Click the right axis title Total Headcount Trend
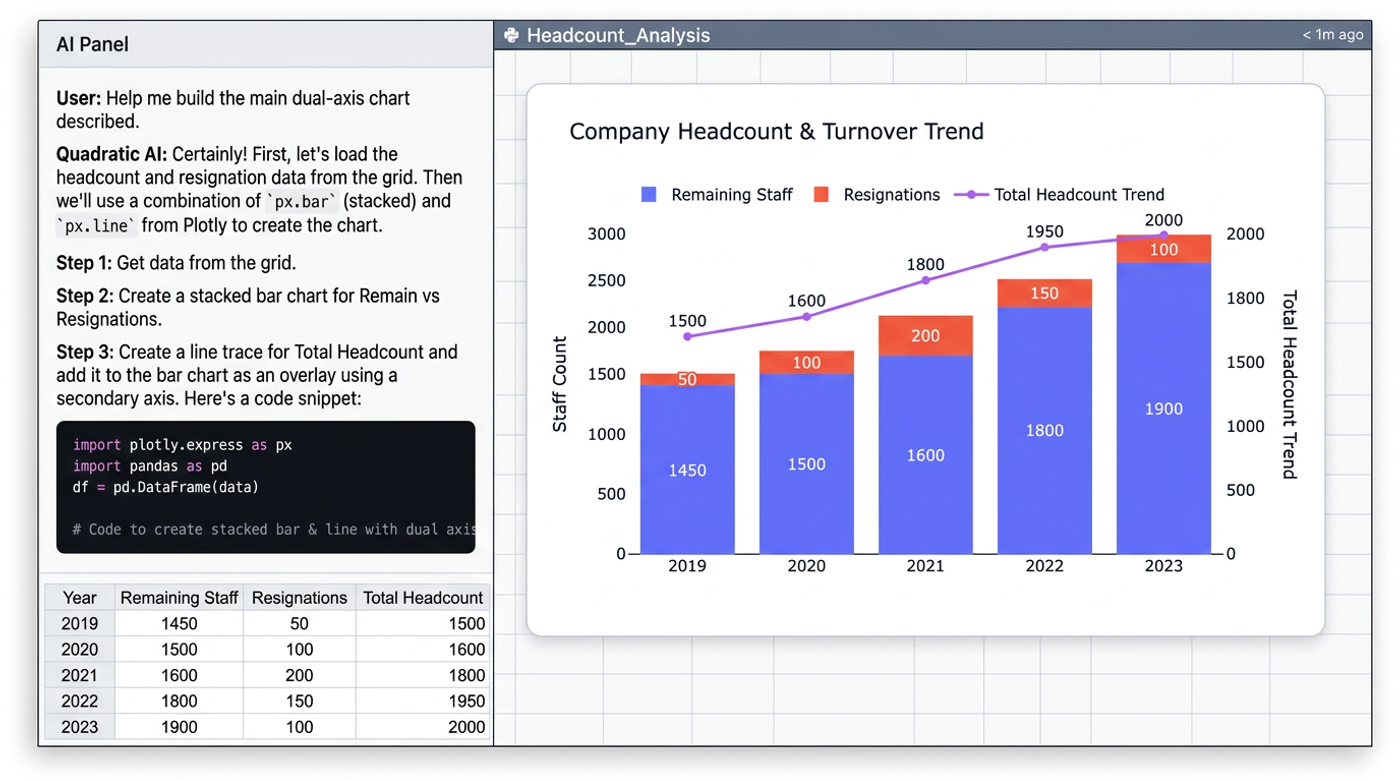 pos(1290,385)
